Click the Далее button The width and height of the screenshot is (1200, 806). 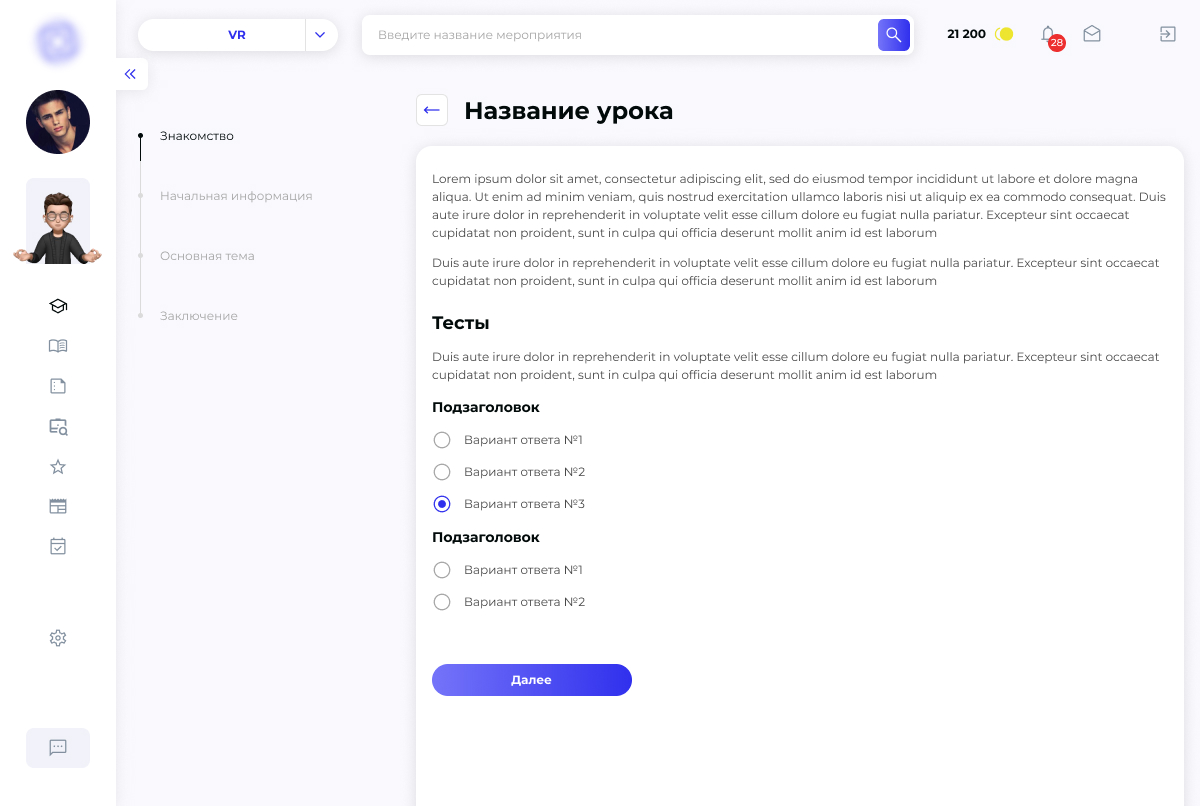pyautogui.click(x=532, y=680)
